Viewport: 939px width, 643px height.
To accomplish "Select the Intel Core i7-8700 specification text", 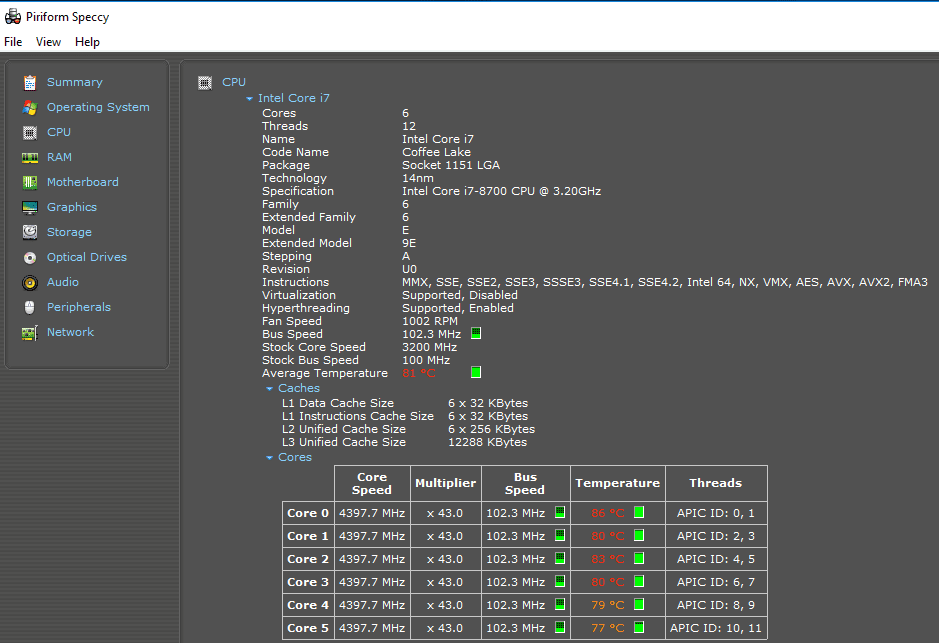I will 502,191.
